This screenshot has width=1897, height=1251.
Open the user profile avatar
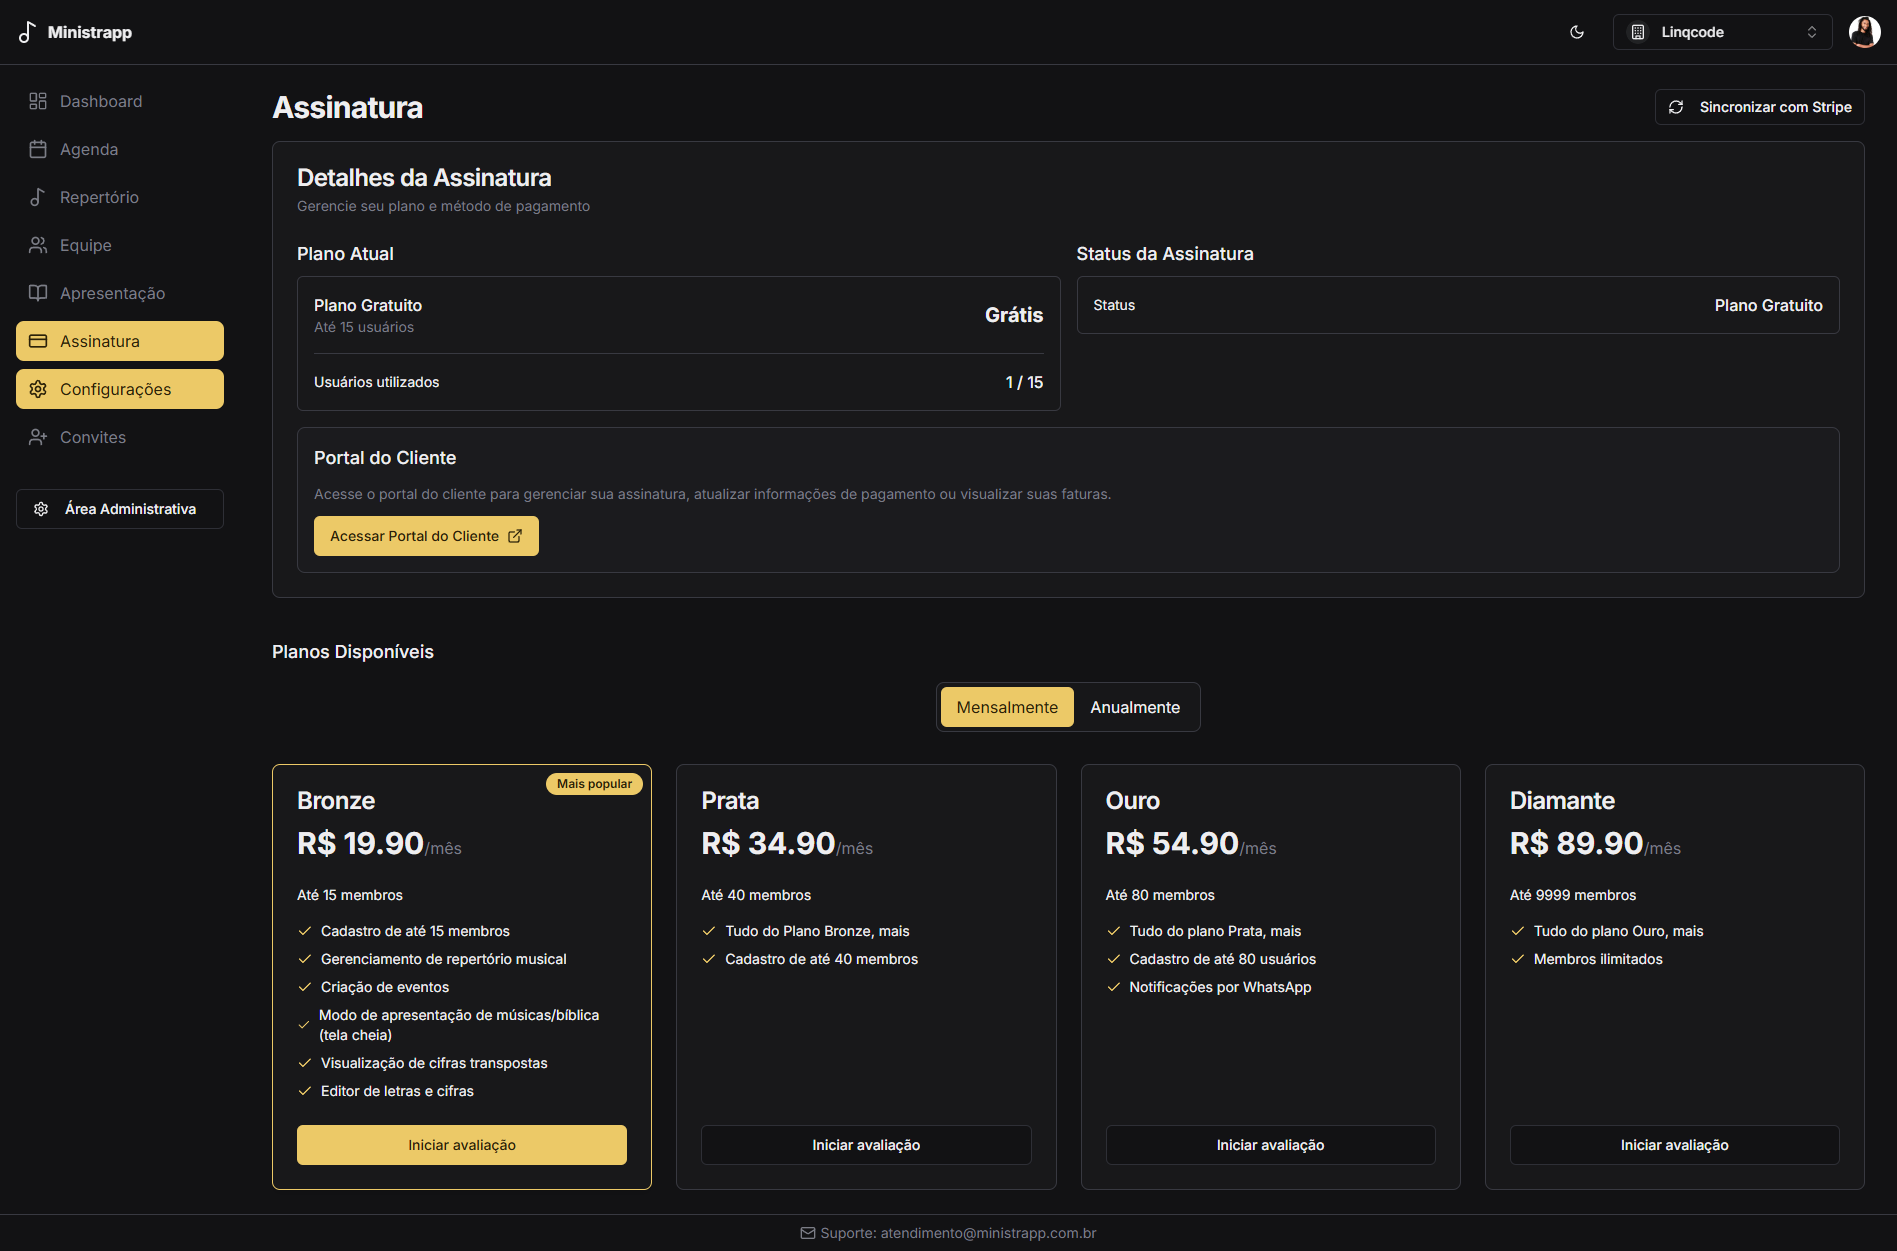tap(1864, 32)
